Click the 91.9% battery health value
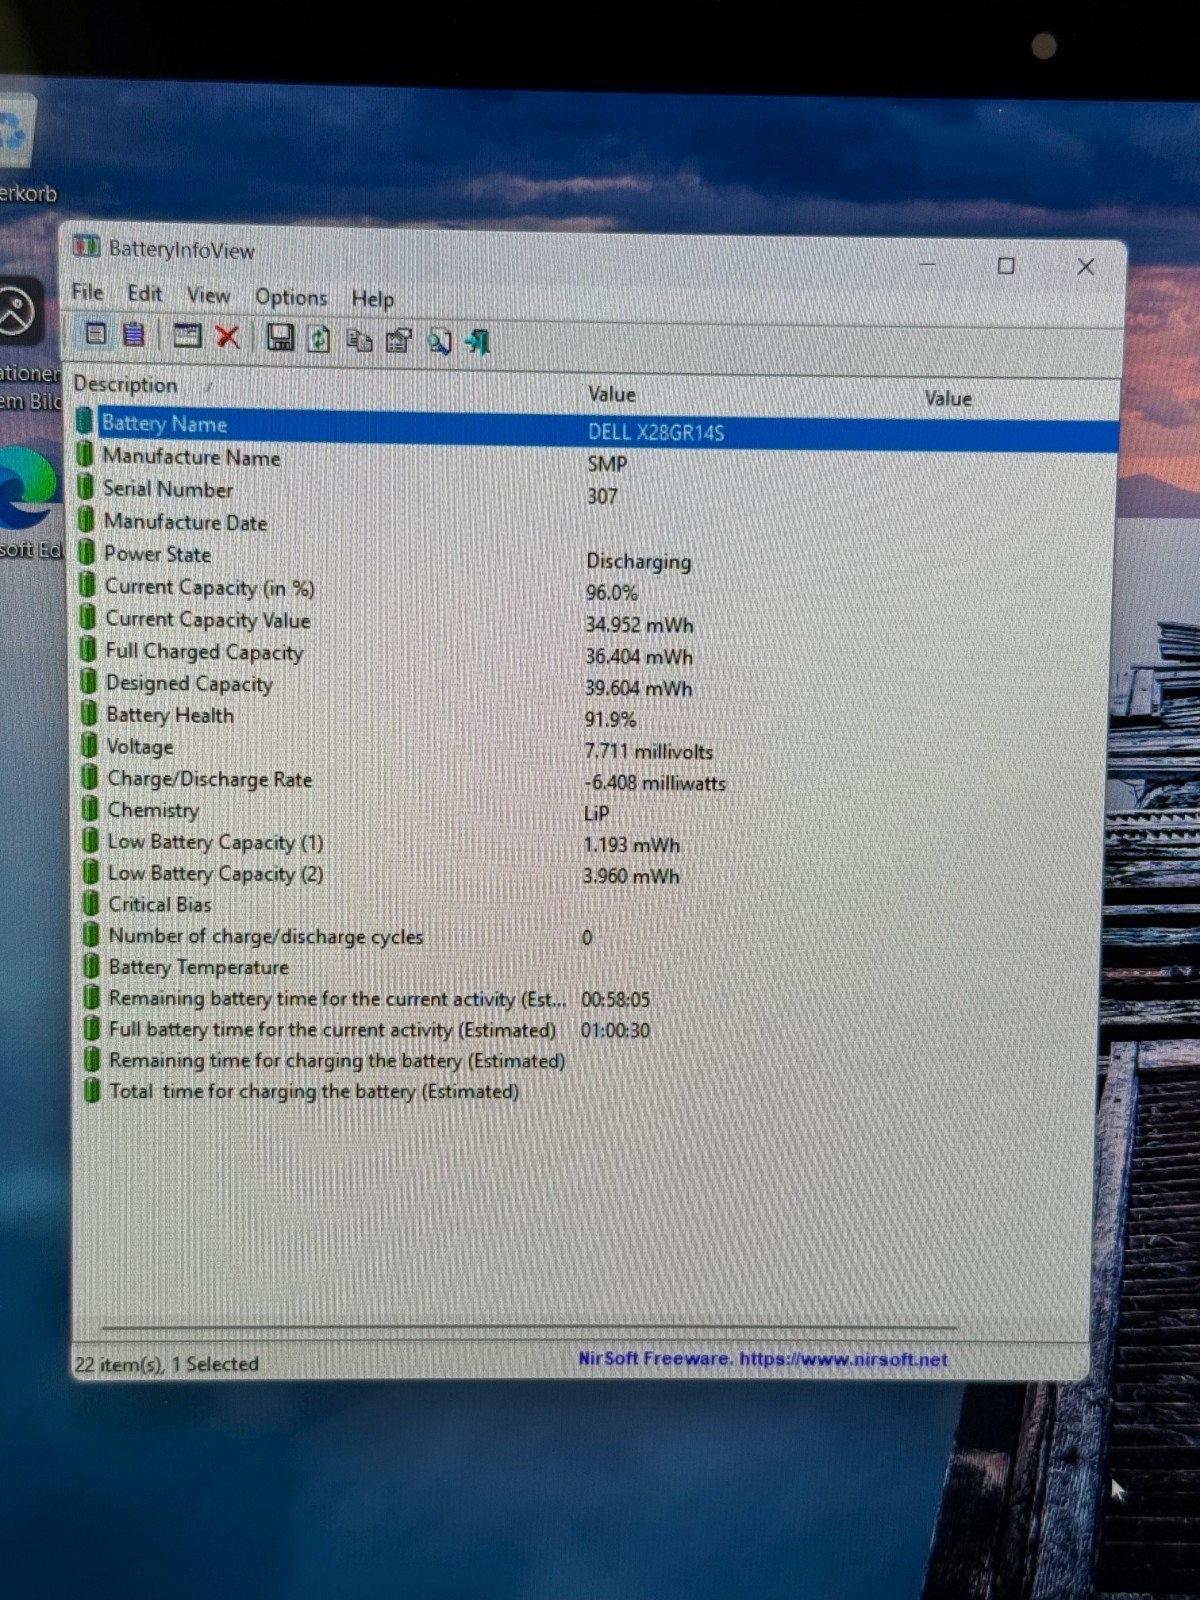This screenshot has height=1600, width=1200. [610, 719]
